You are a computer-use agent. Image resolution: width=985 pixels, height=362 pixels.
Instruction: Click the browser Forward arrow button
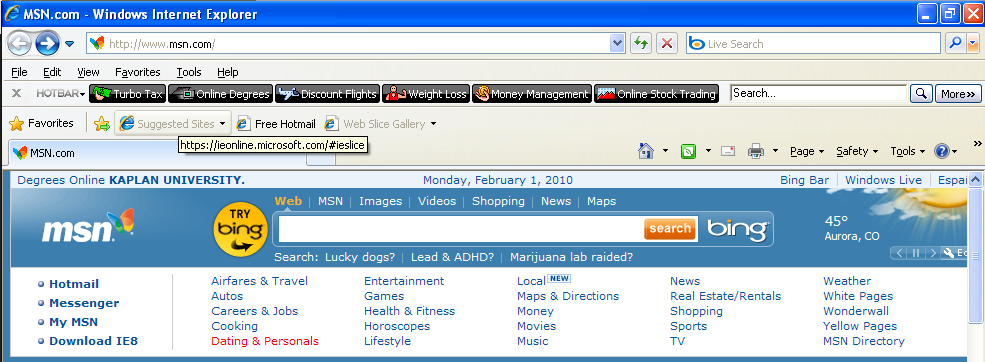coord(47,43)
